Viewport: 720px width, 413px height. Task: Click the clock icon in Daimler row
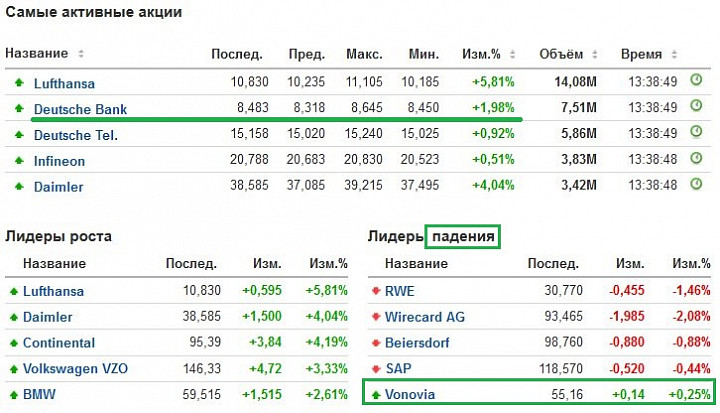(696, 184)
